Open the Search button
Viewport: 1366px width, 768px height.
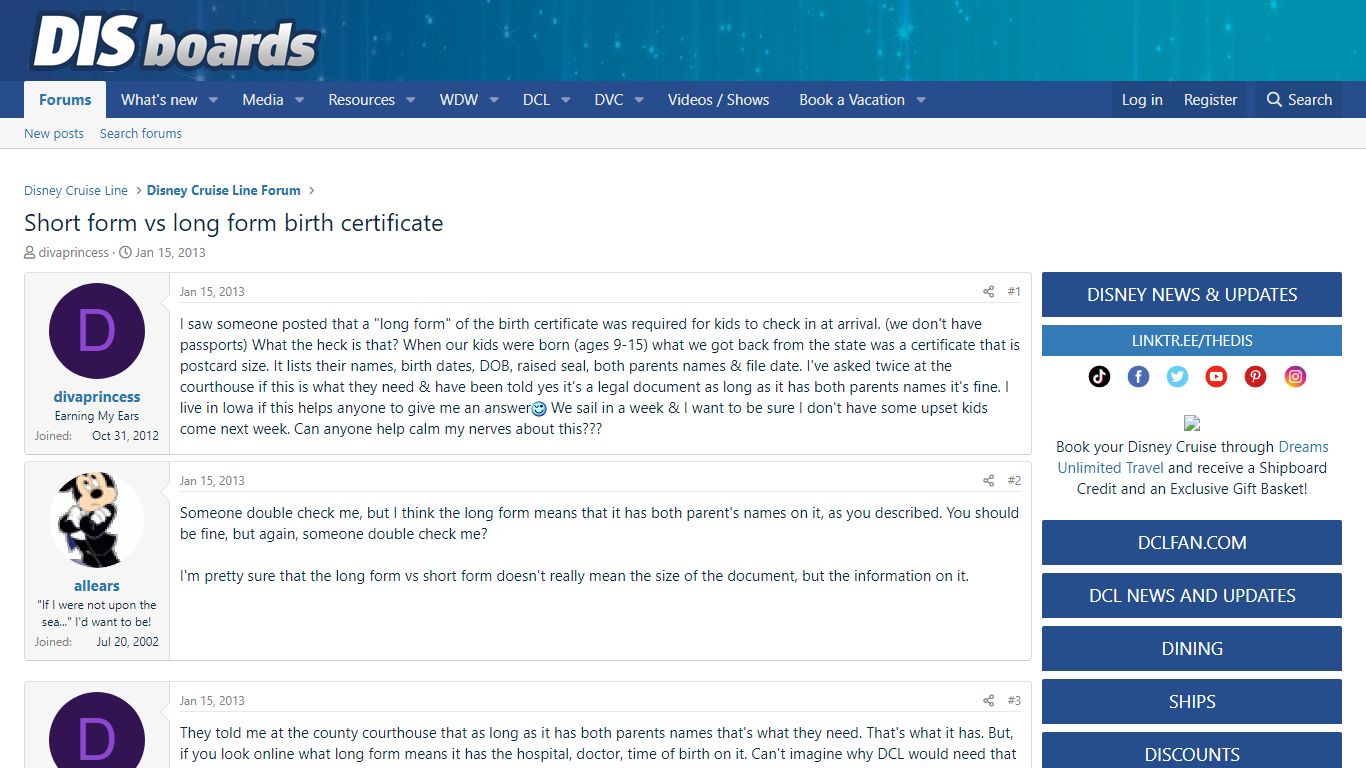point(1299,100)
